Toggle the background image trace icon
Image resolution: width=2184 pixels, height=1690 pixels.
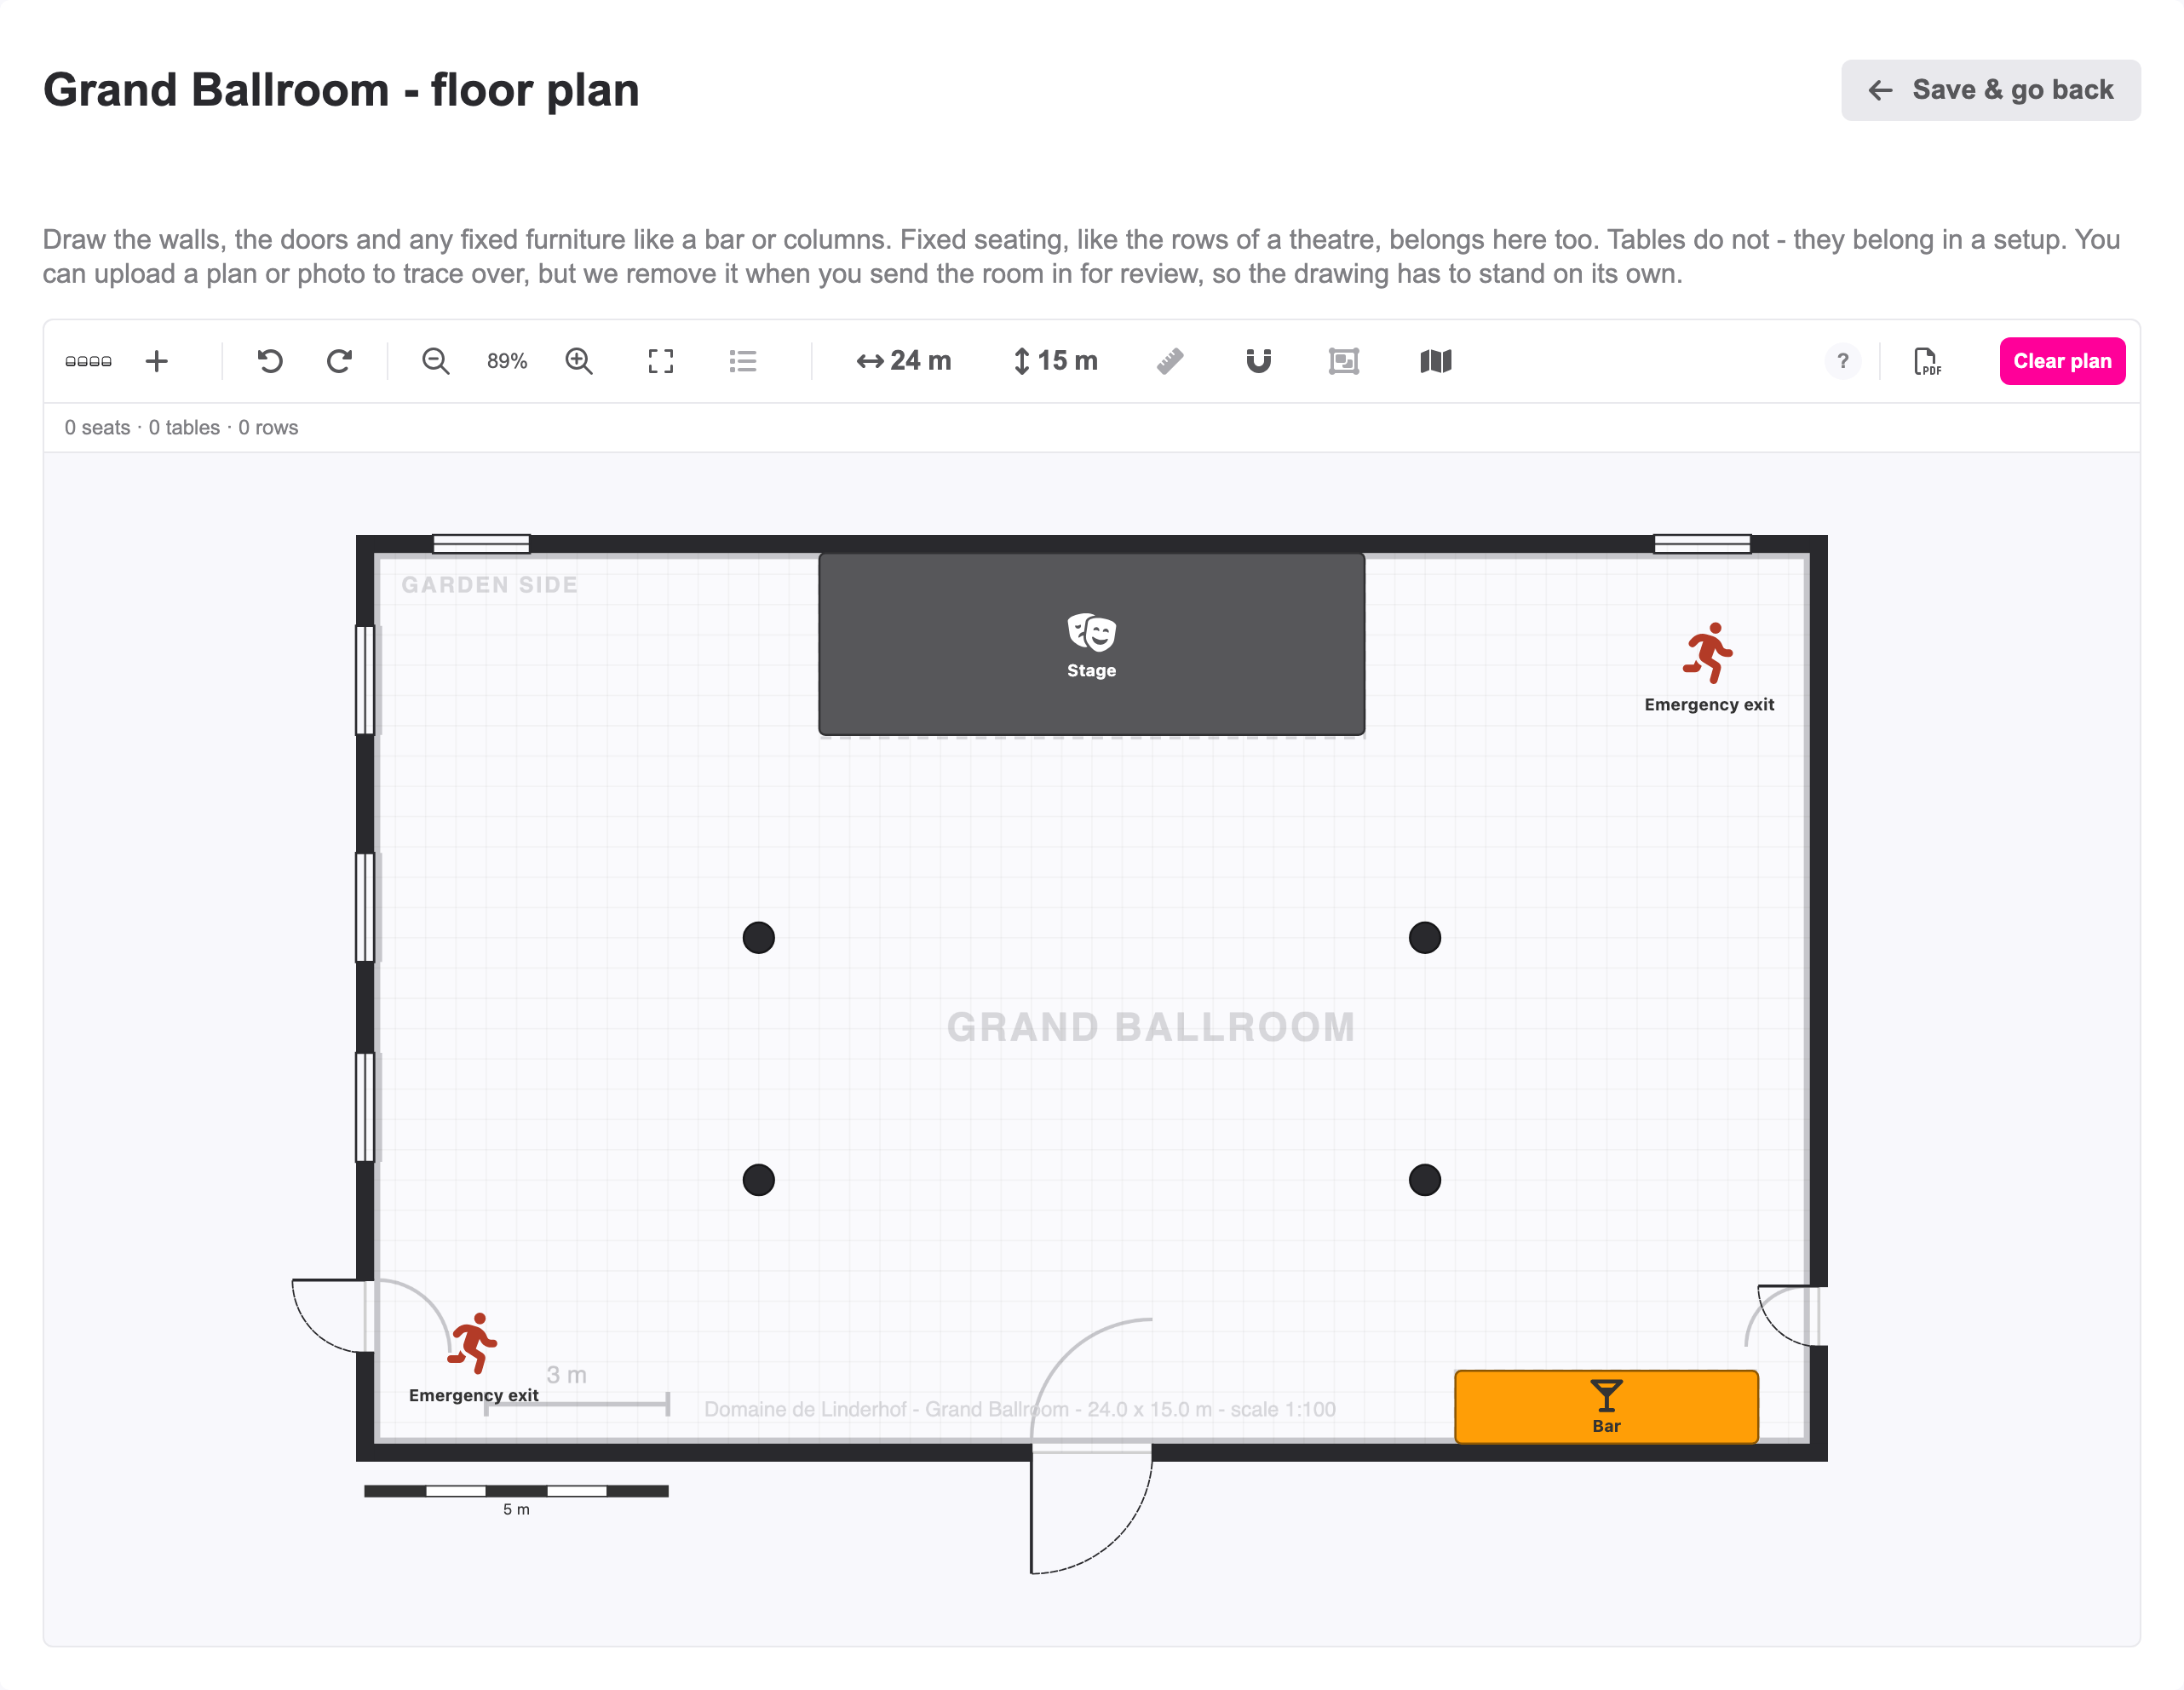point(1344,361)
